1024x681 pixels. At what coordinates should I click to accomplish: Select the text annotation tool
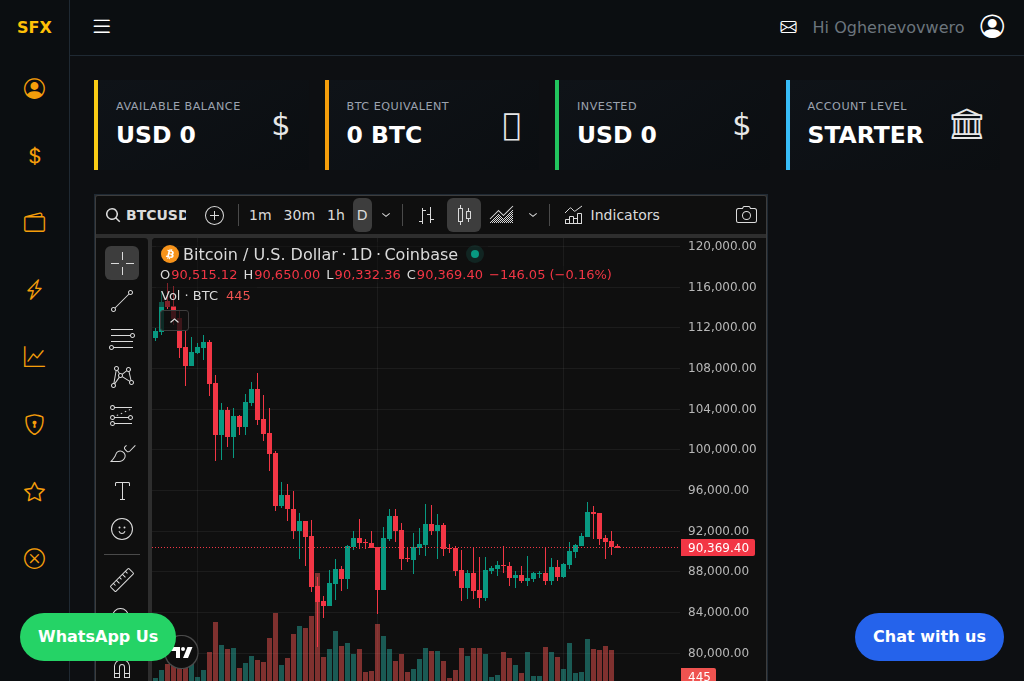[122, 491]
